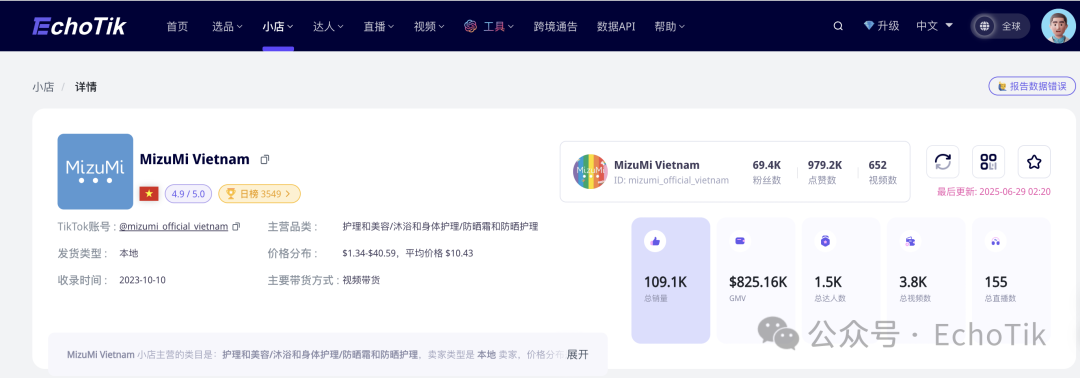The height and width of the screenshot is (378, 1080).
Task: Click the 工具 swirl icon
Action: (470, 27)
